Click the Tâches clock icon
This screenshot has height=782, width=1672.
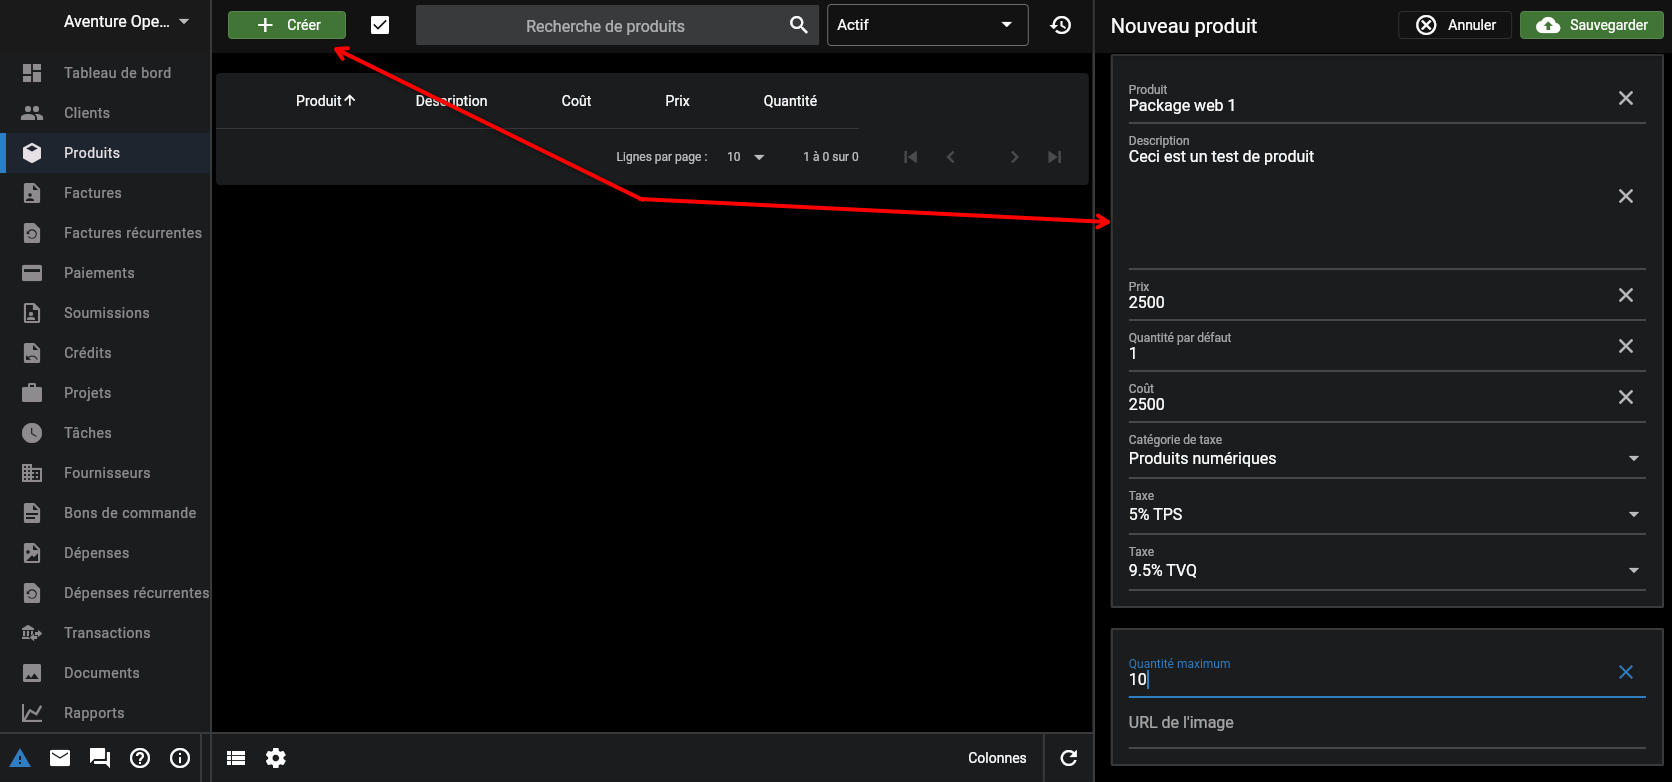pyautogui.click(x=32, y=433)
